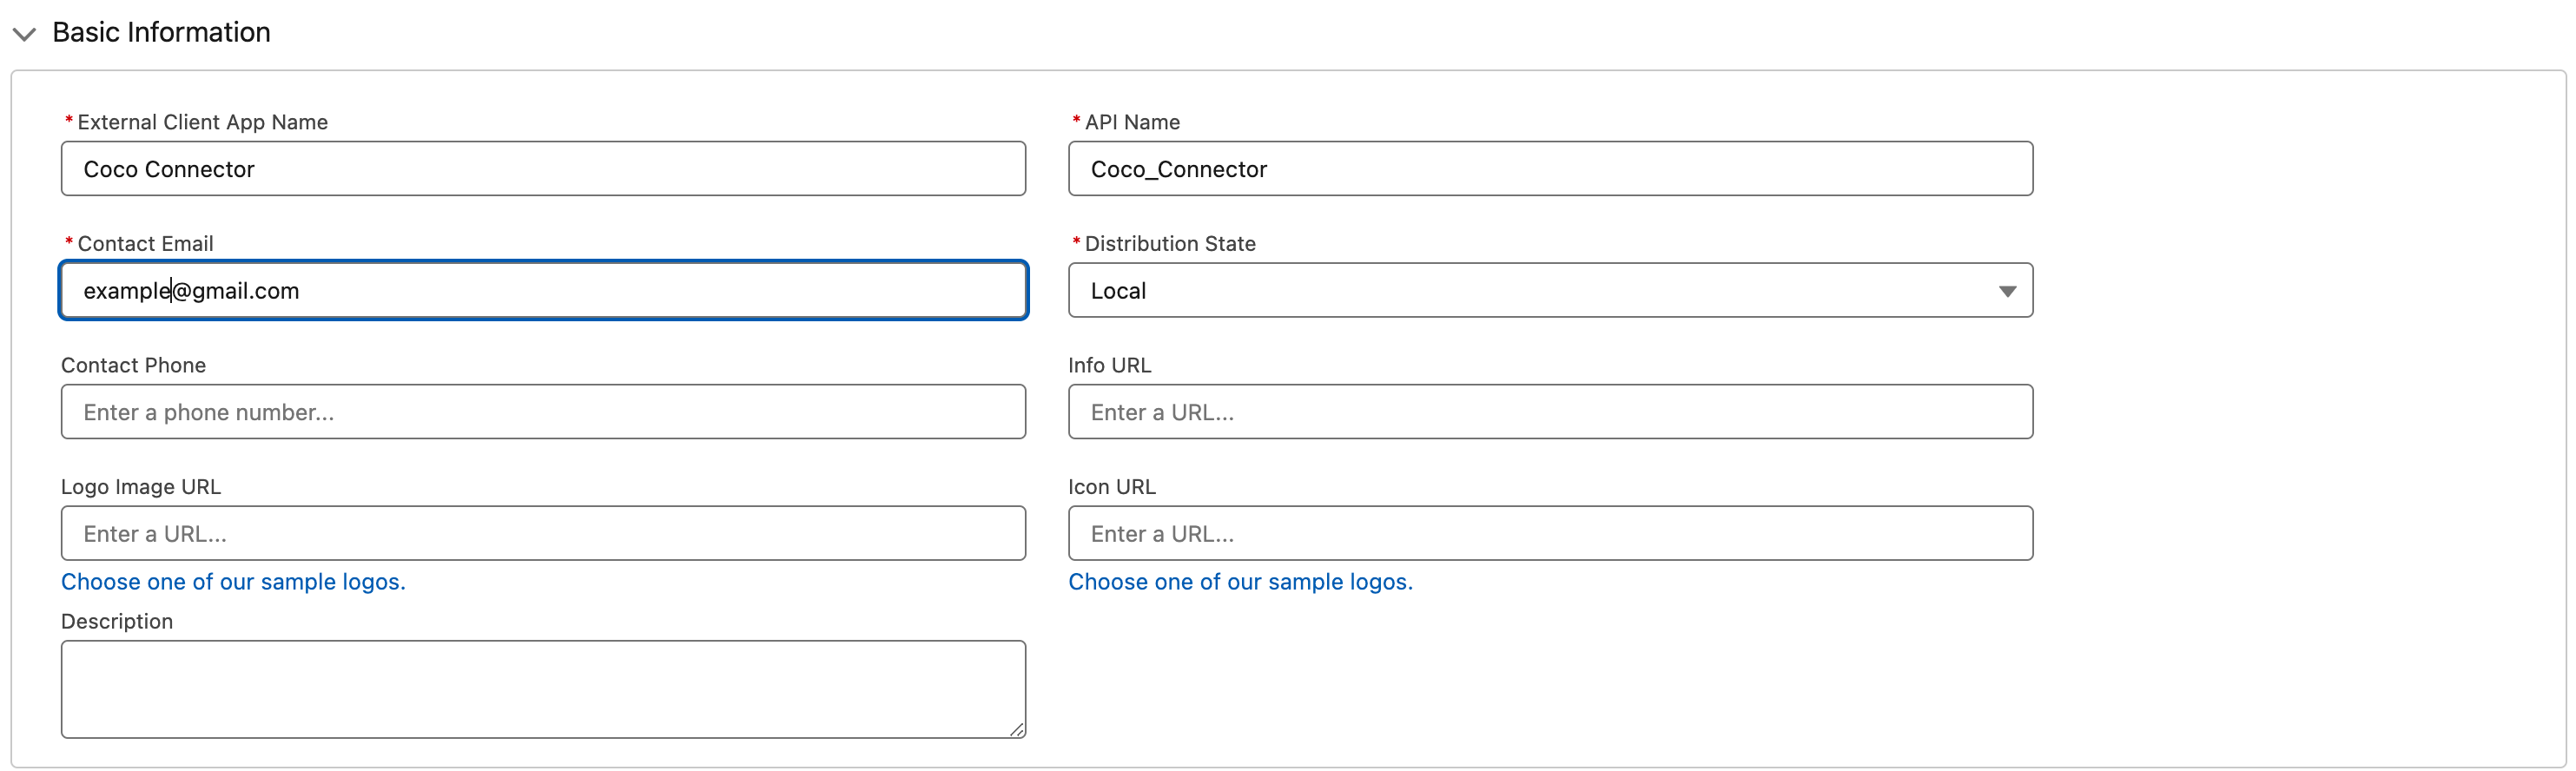Click inside the Description text area
The height and width of the screenshot is (771, 2576).
coord(542,689)
